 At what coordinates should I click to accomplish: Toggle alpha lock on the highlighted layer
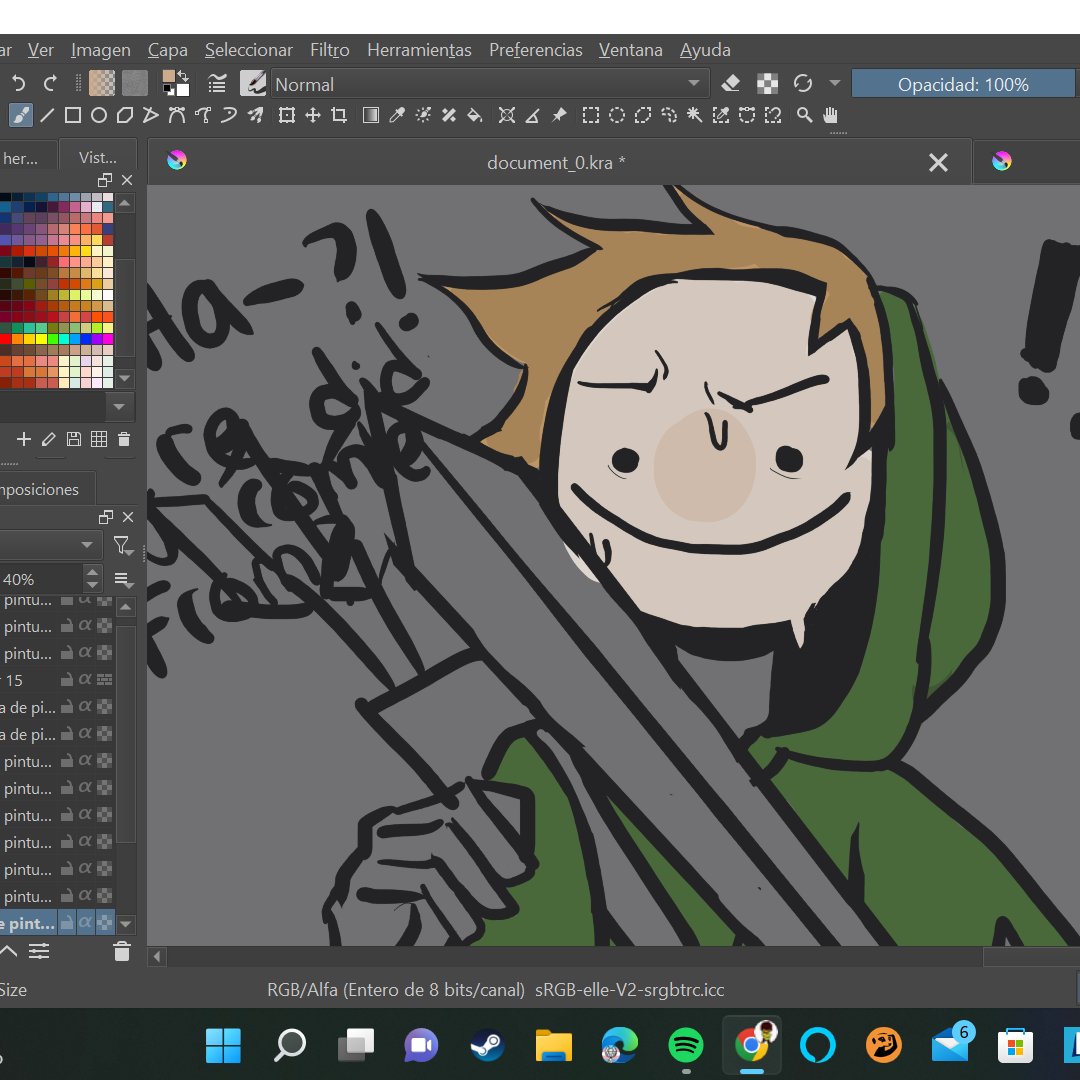[104, 922]
